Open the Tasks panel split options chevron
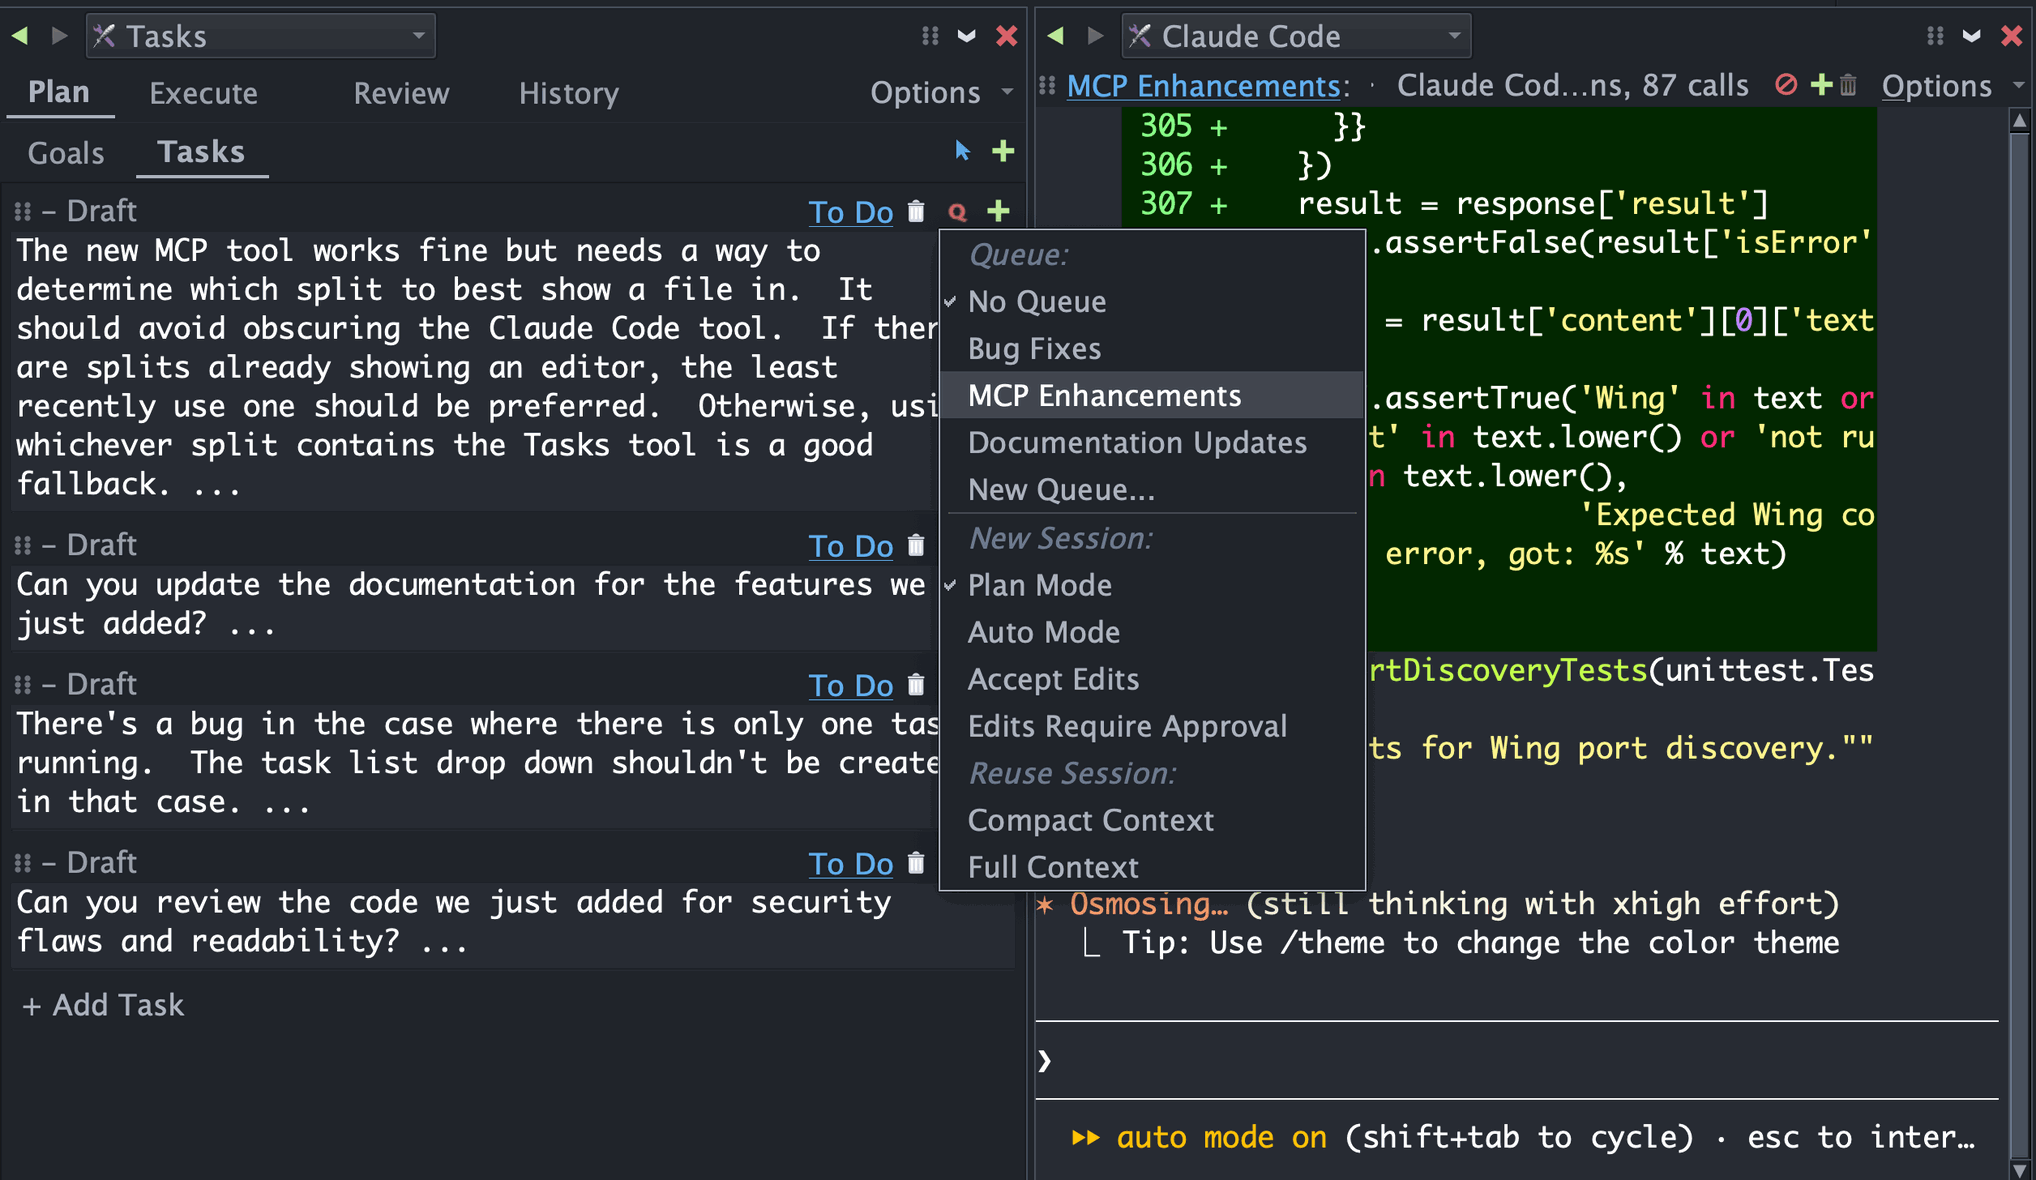 tap(967, 36)
